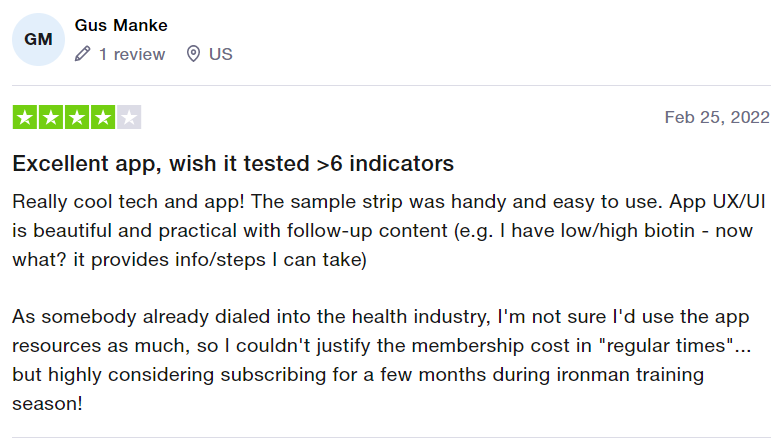Viewport: 778px width, 445px height.
Task: Click the paragraph beginning 'As somebody already dialed'
Action: click(x=382, y=360)
